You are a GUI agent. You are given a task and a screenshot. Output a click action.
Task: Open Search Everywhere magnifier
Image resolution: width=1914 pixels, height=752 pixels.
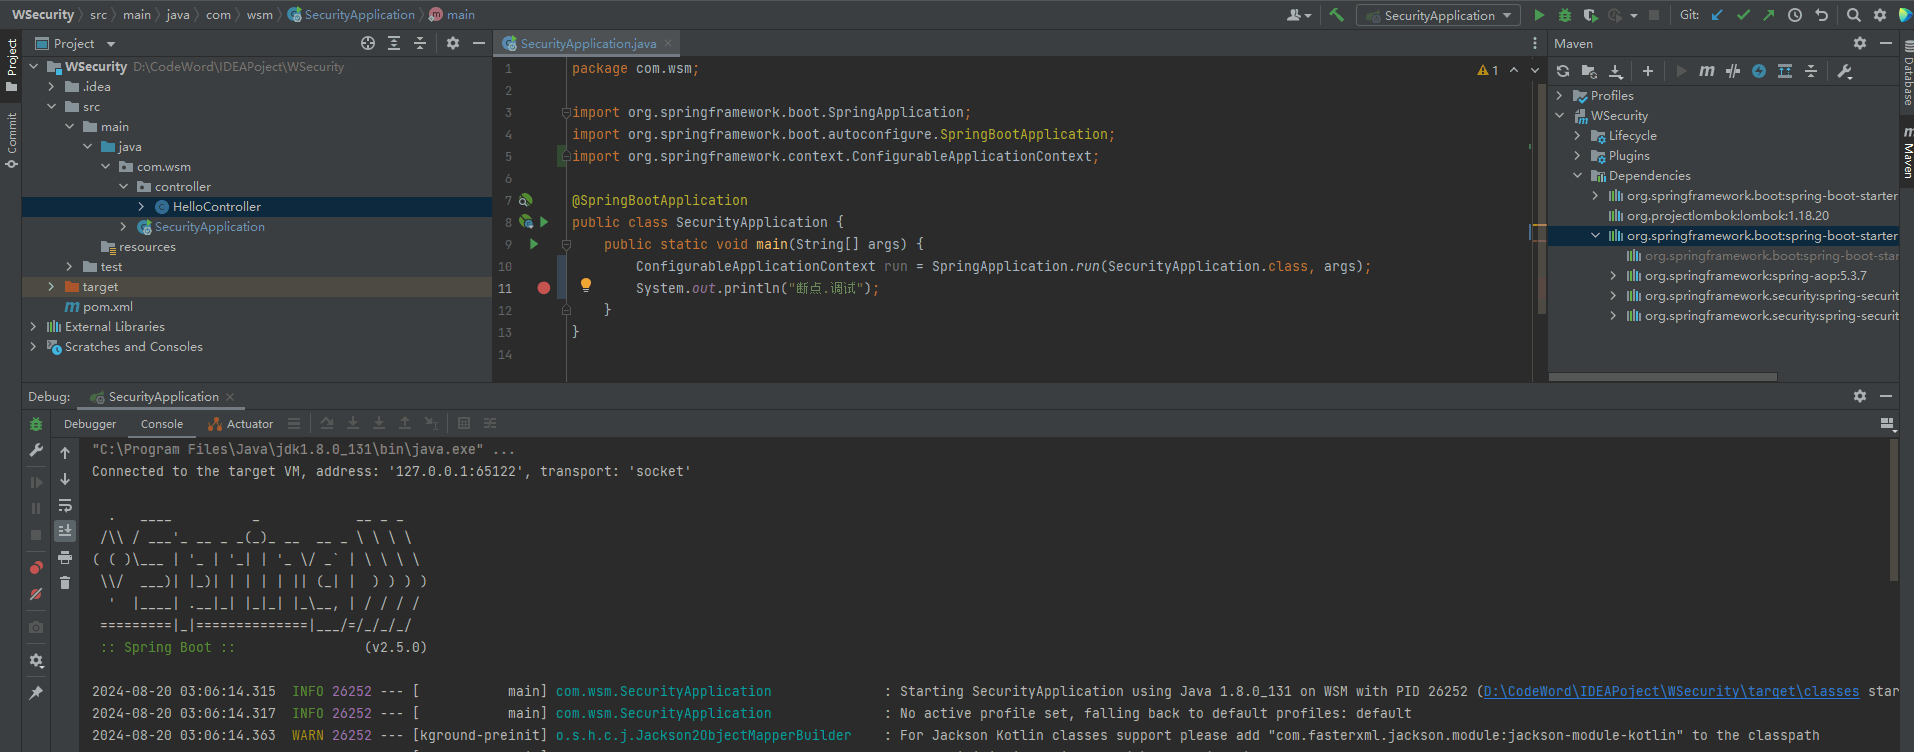[1853, 15]
